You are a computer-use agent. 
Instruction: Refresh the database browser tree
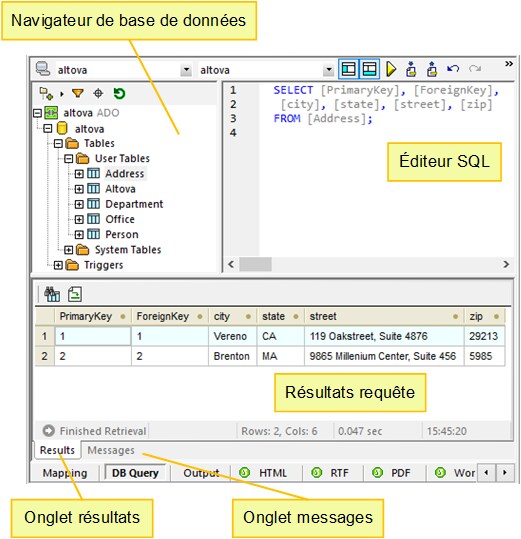[x=119, y=93]
